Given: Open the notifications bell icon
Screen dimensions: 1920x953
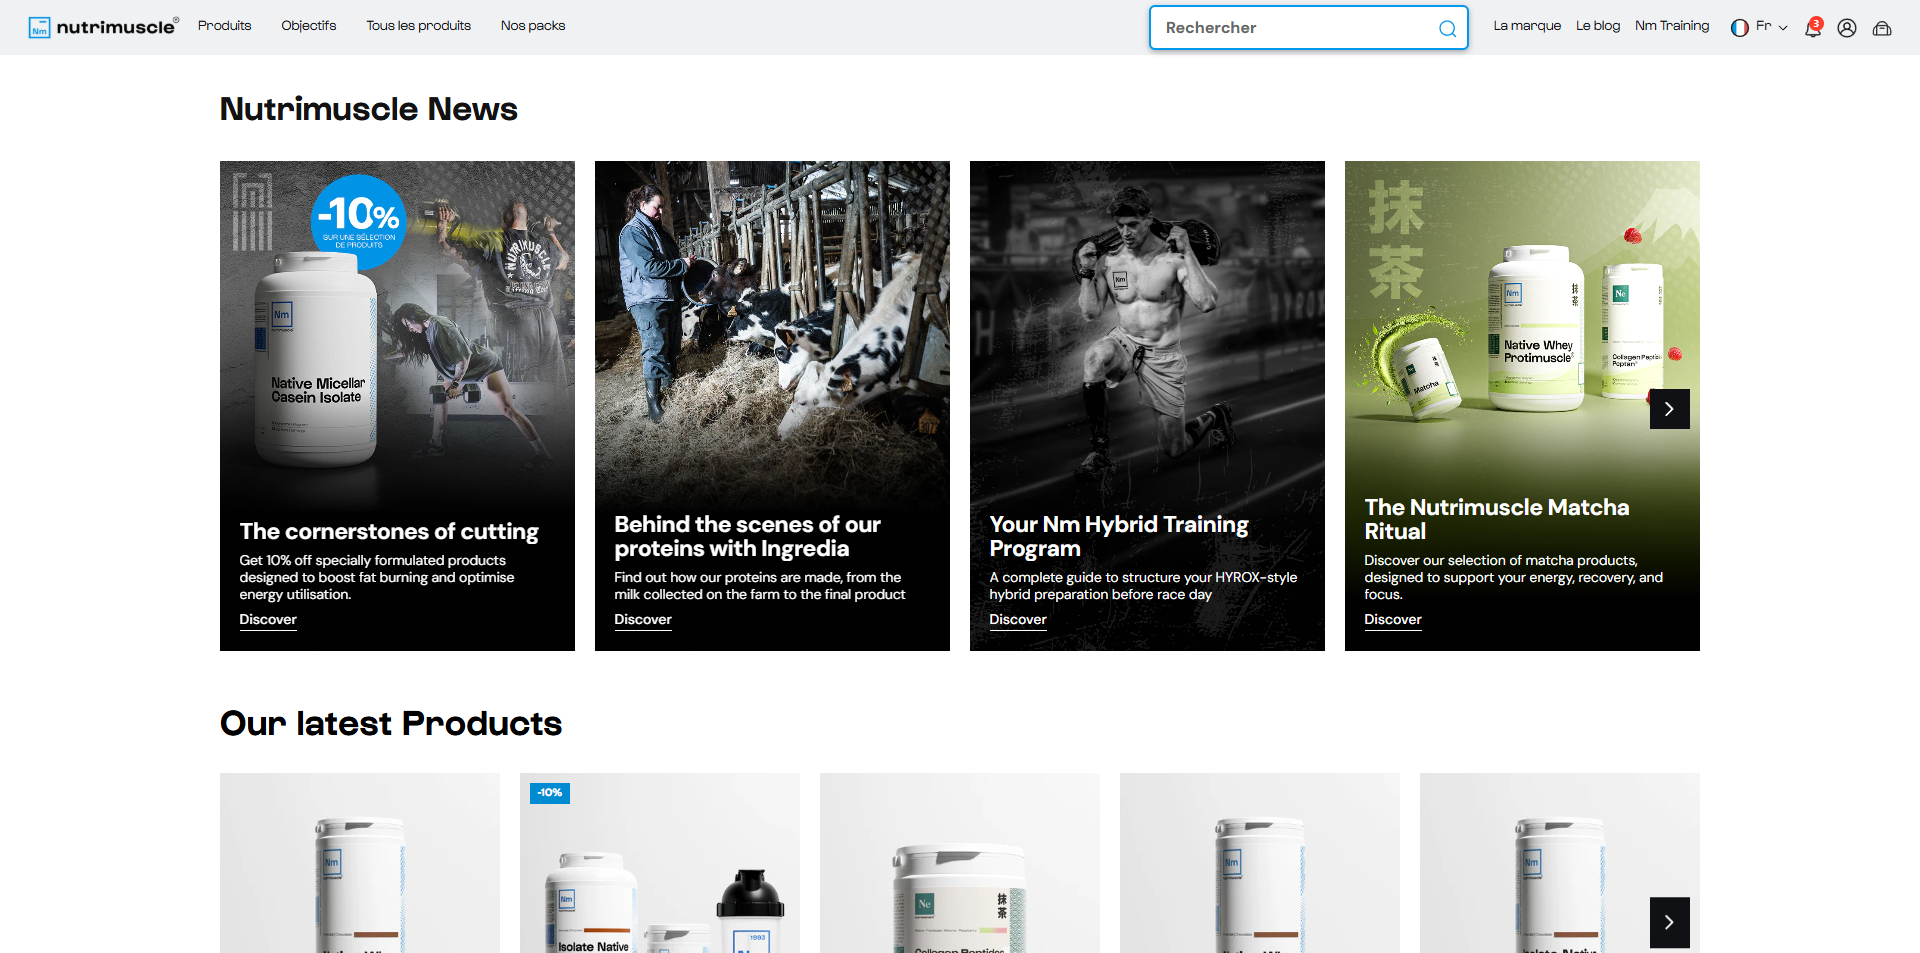Looking at the screenshot, I should (1813, 27).
